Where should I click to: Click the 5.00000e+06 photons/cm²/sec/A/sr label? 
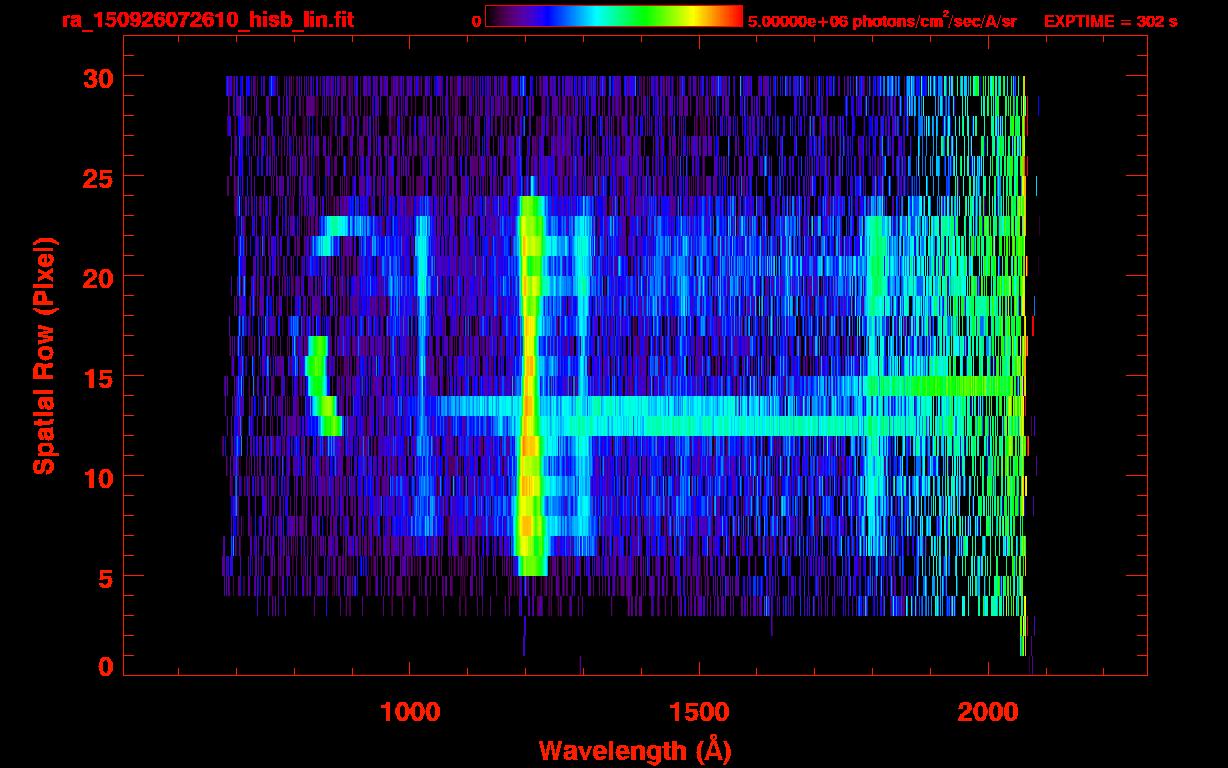(882, 20)
